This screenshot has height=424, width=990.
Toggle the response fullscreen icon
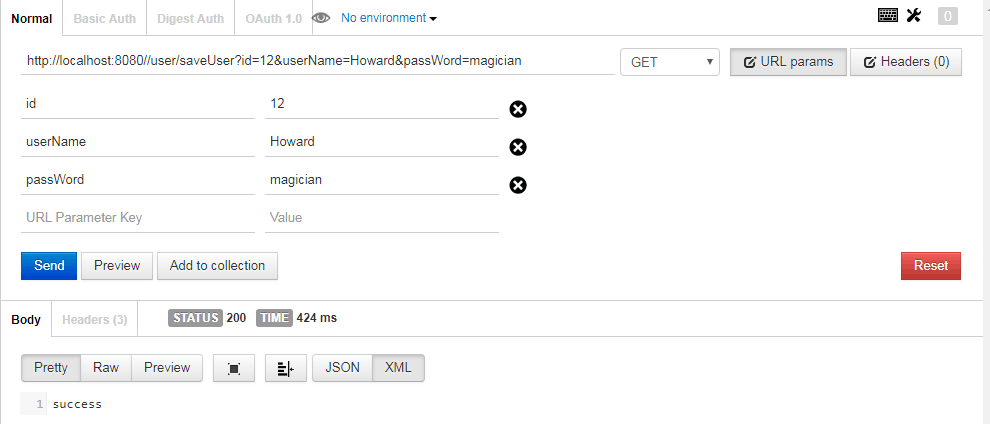point(234,368)
